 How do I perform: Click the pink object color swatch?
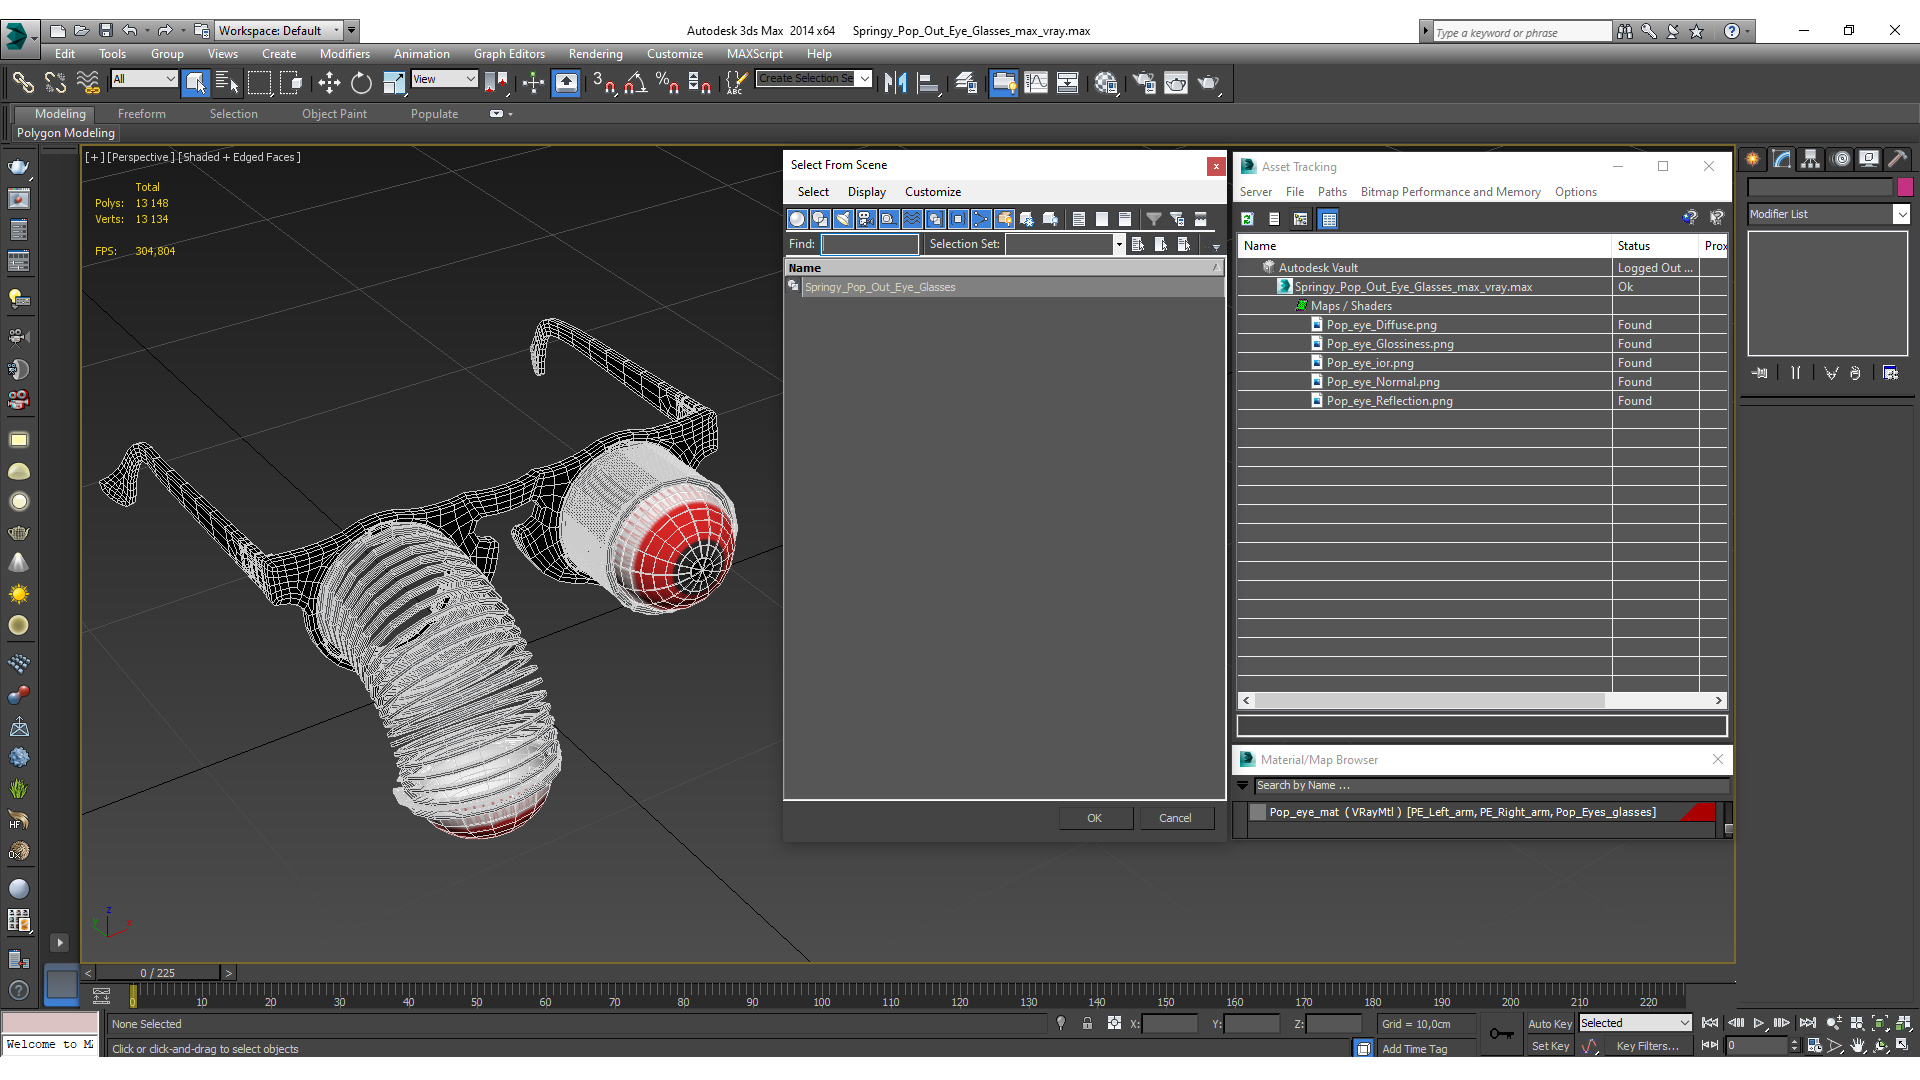pyautogui.click(x=1905, y=187)
